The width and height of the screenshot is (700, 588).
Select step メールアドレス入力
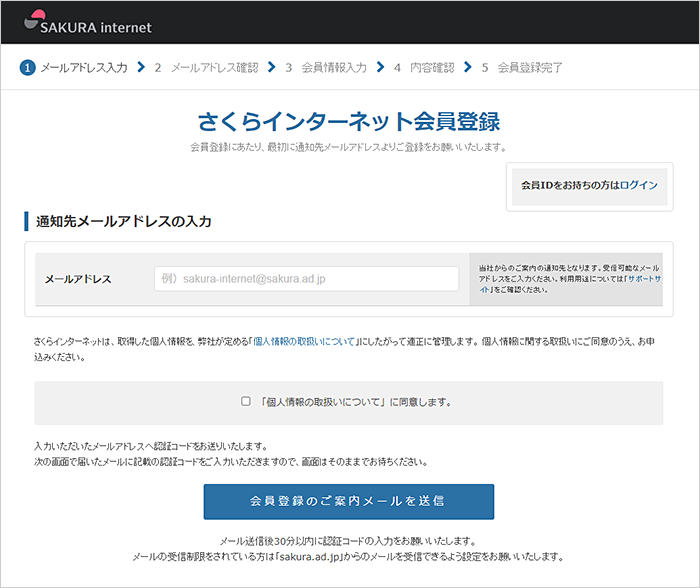coord(84,67)
